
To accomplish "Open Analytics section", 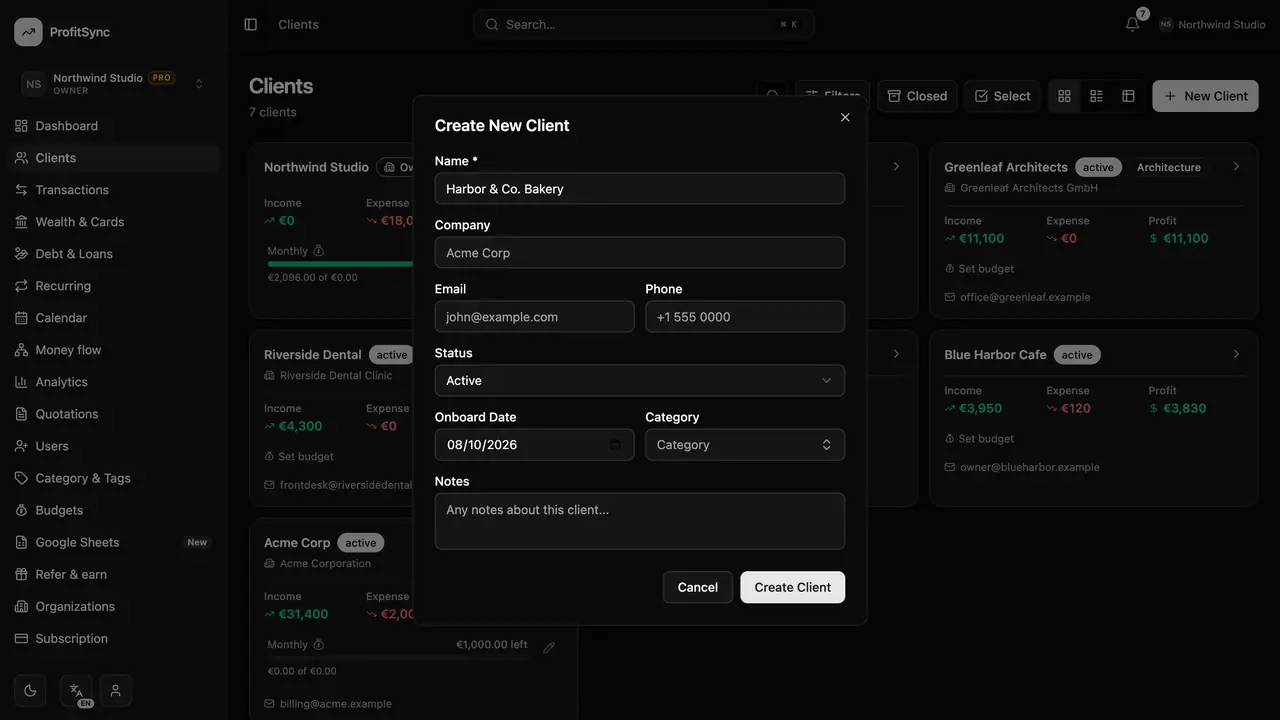I will (x=114, y=382).
